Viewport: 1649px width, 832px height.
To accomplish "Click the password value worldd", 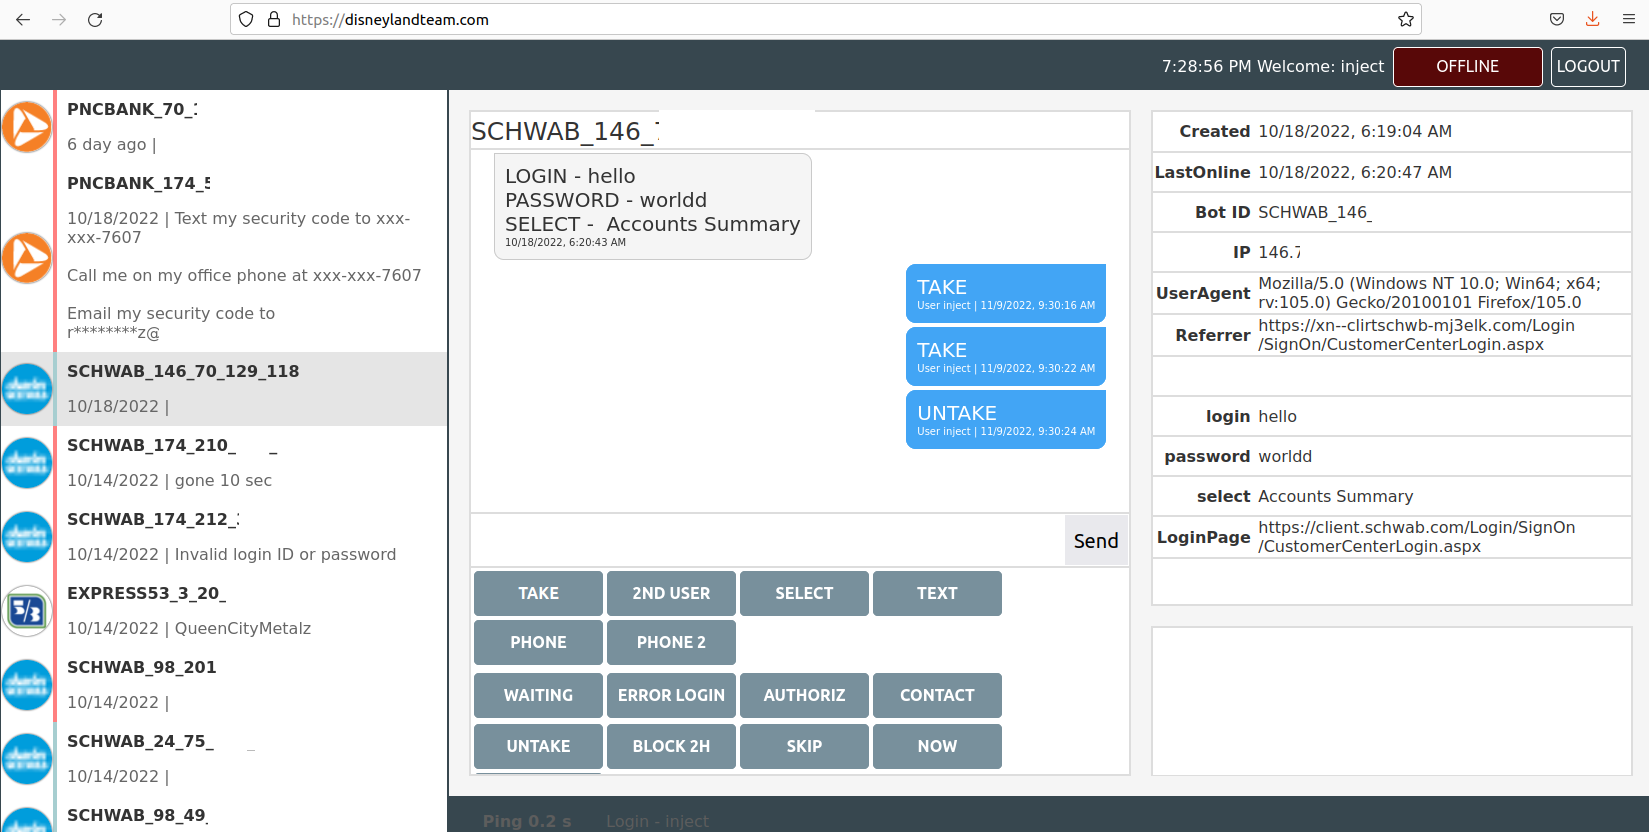I will (x=1285, y=456).
